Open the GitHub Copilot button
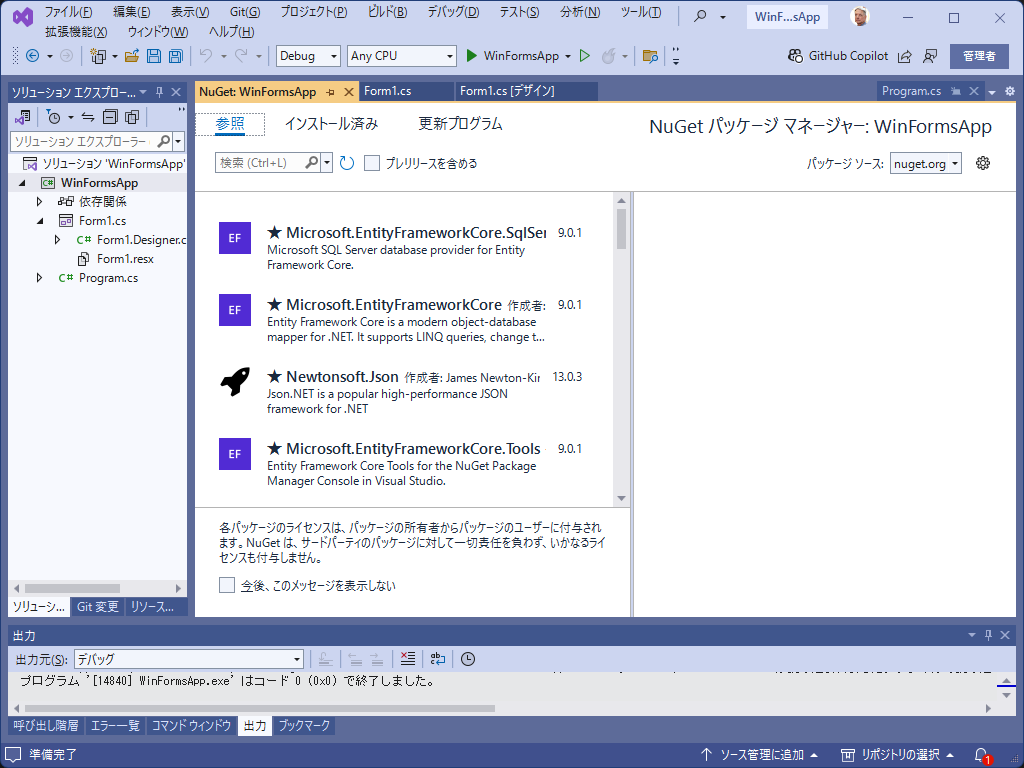Screen dimensions: 1024x768 [x=838, y=56]
